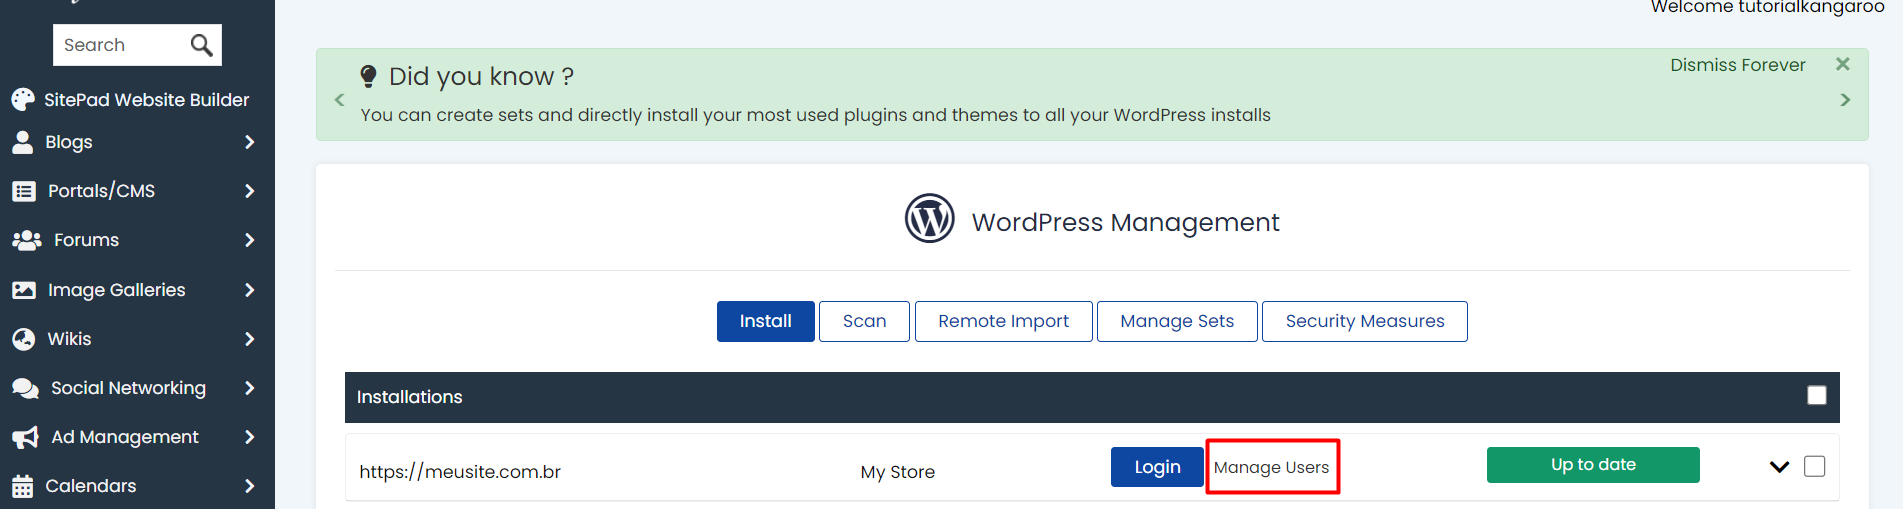Expand Wikis category chevron
Viewport: 1903px width, 509px height.
250,339
